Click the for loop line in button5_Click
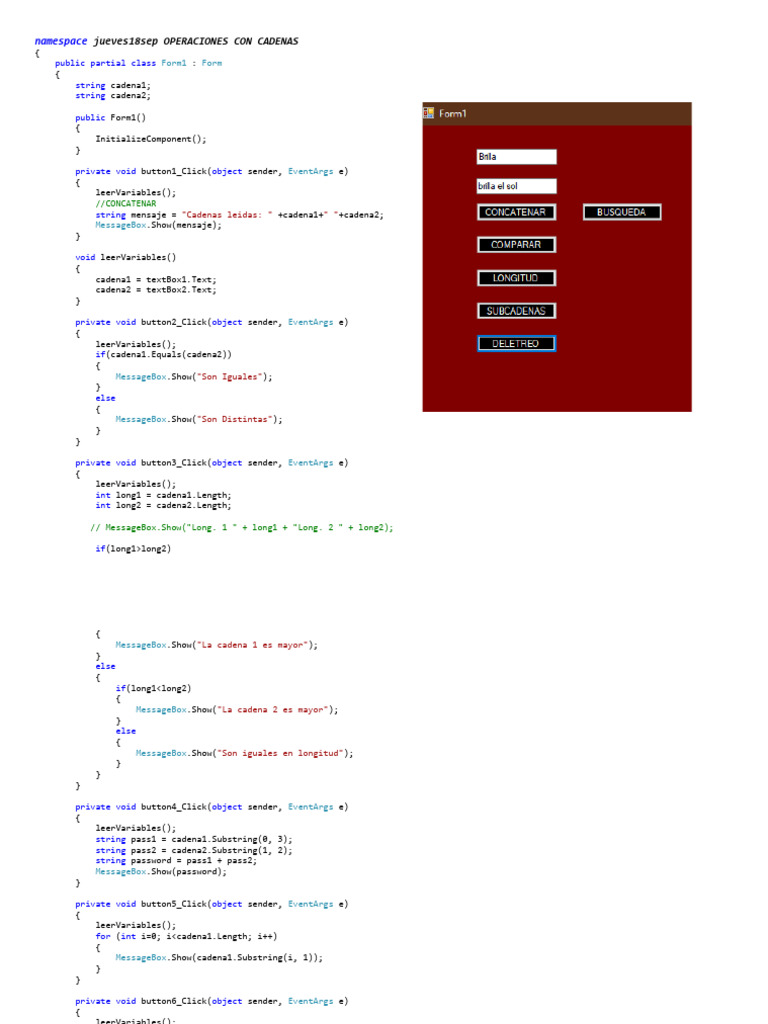Image resolution: width=768 pixels, height=1024 pixels. pyautogui.click(x=186, y=936)
